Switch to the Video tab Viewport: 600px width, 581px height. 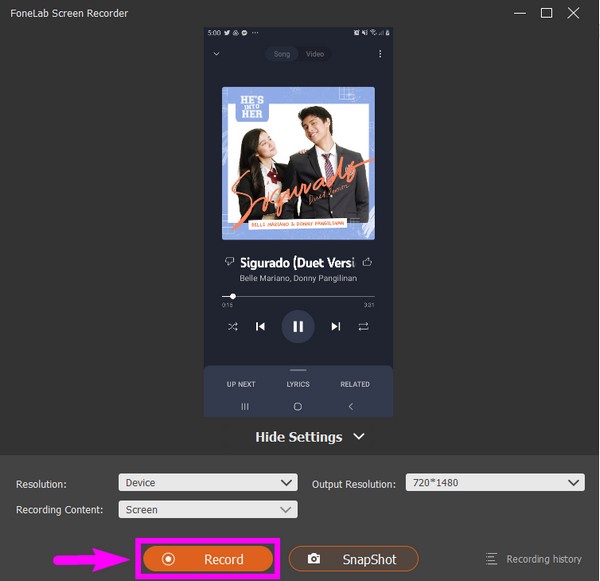(315, 54)
